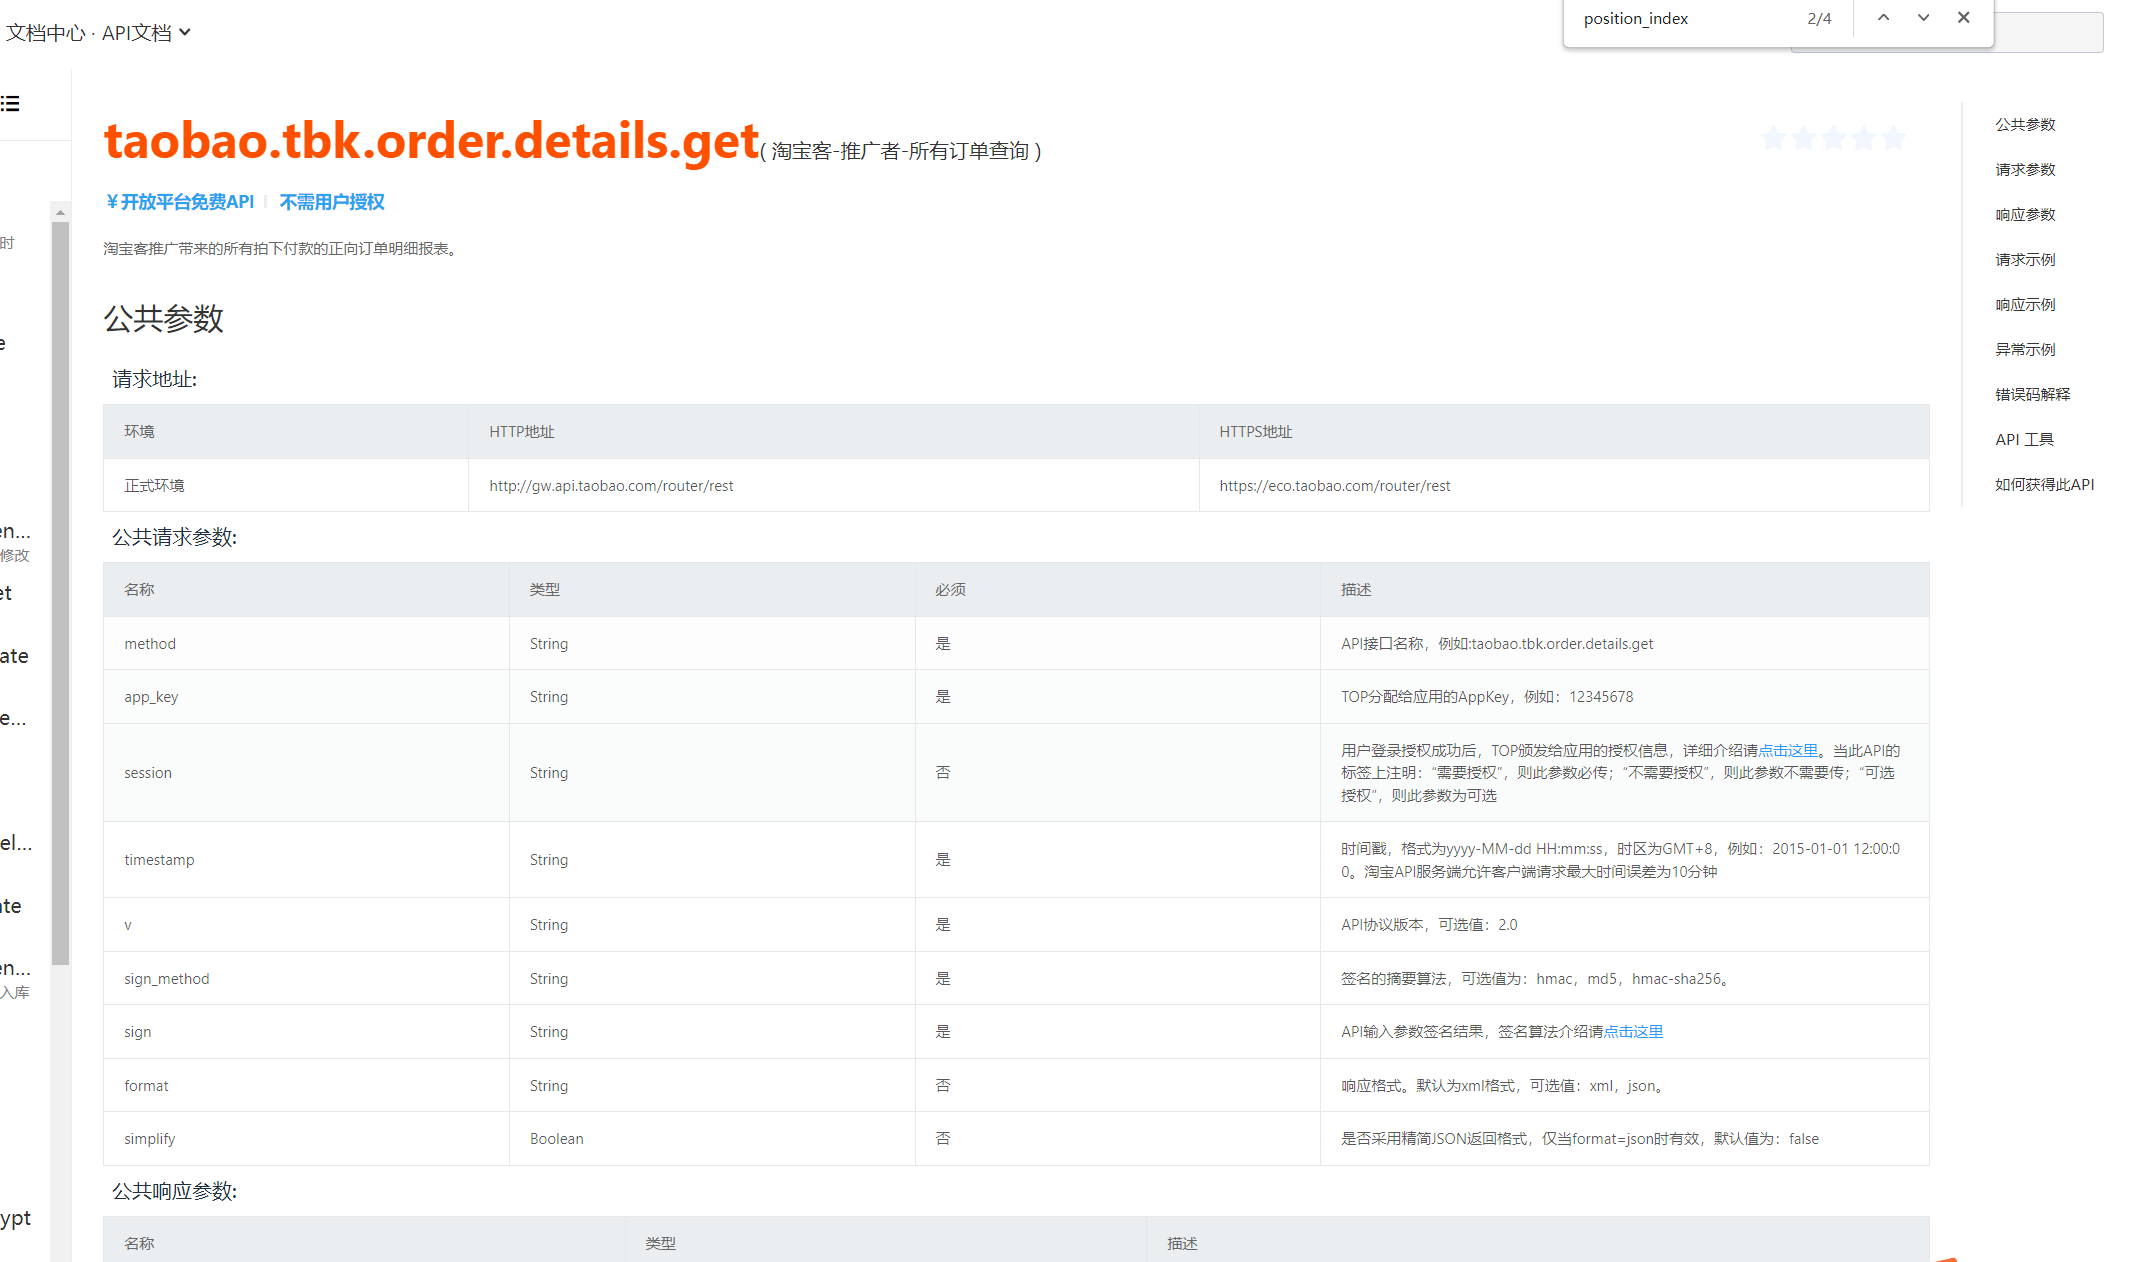Screen dimensions: 2129x1262
Task: Click 点击这里 link in session description
Action: (1788, 750)
